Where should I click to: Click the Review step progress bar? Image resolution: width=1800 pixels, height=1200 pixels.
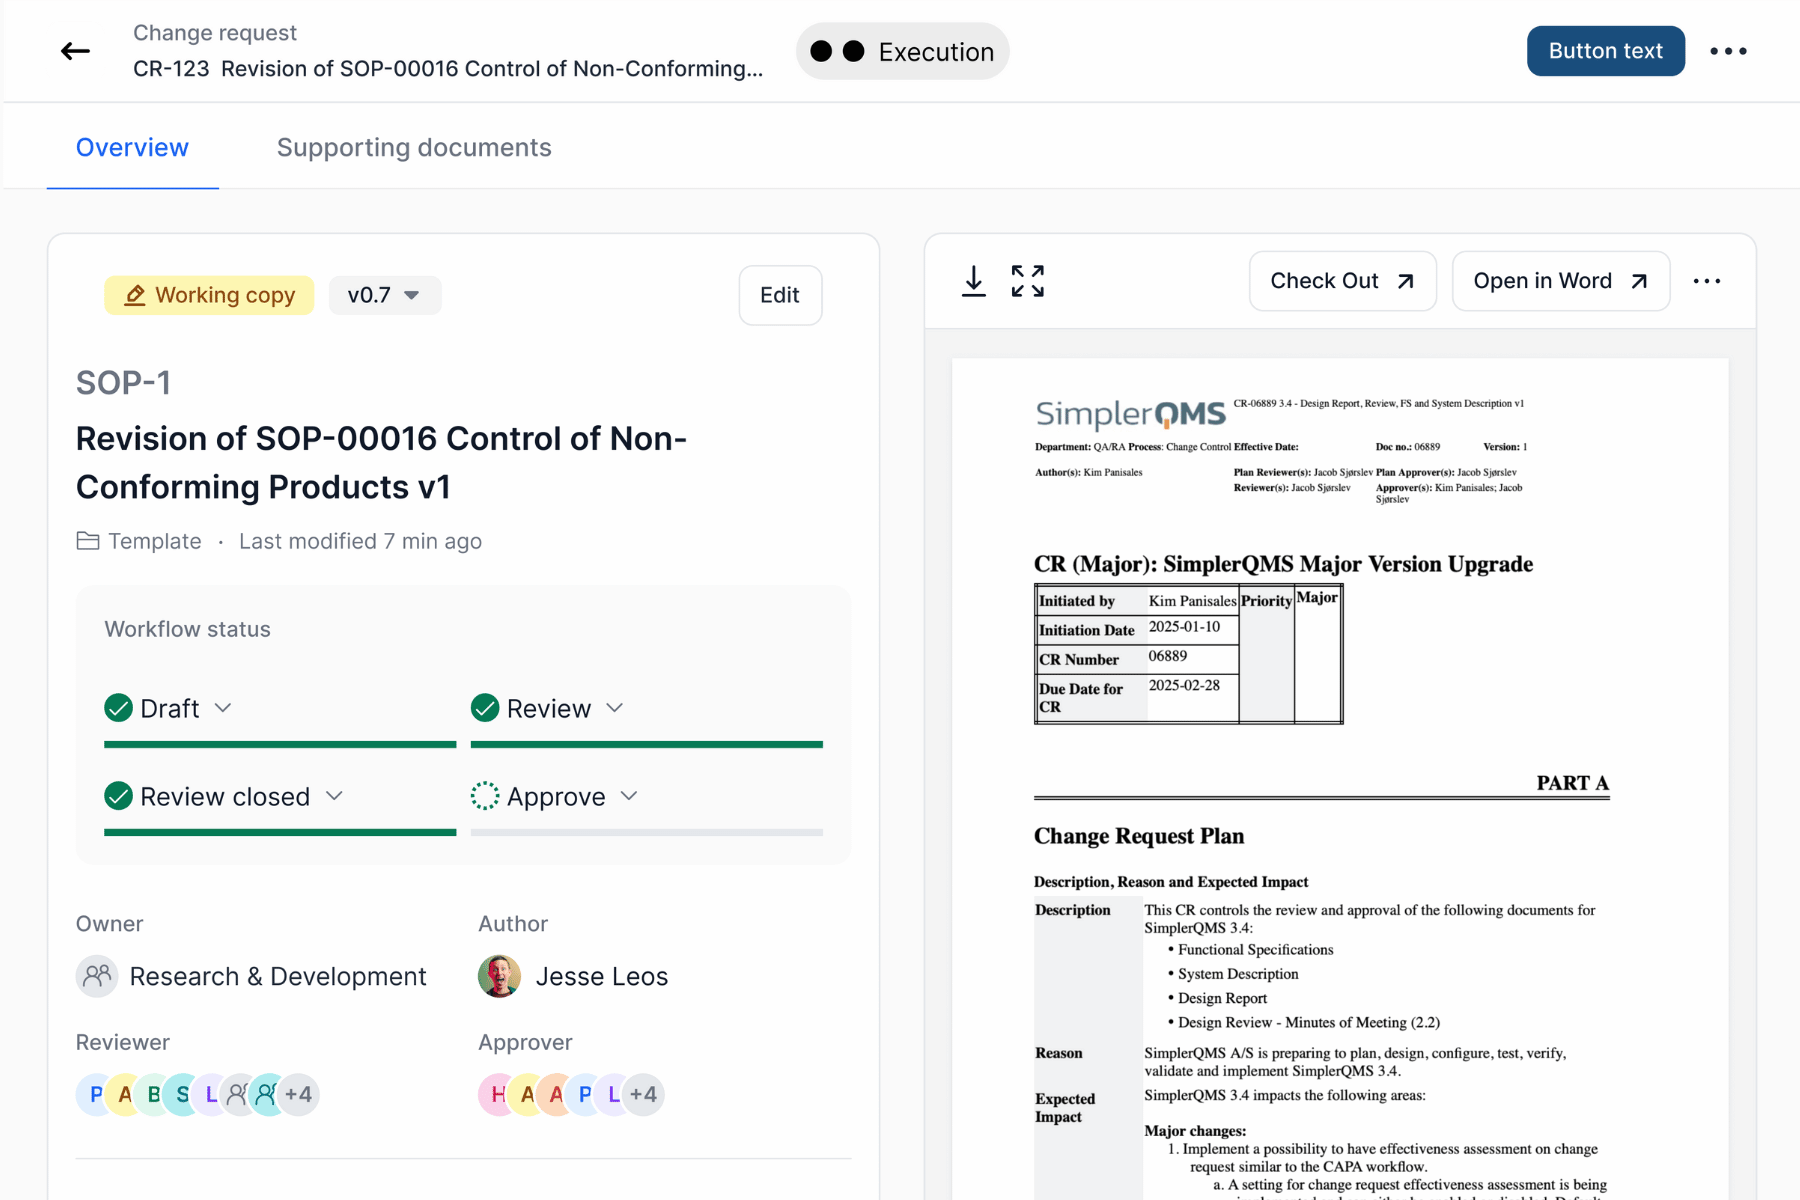(647, 744)
